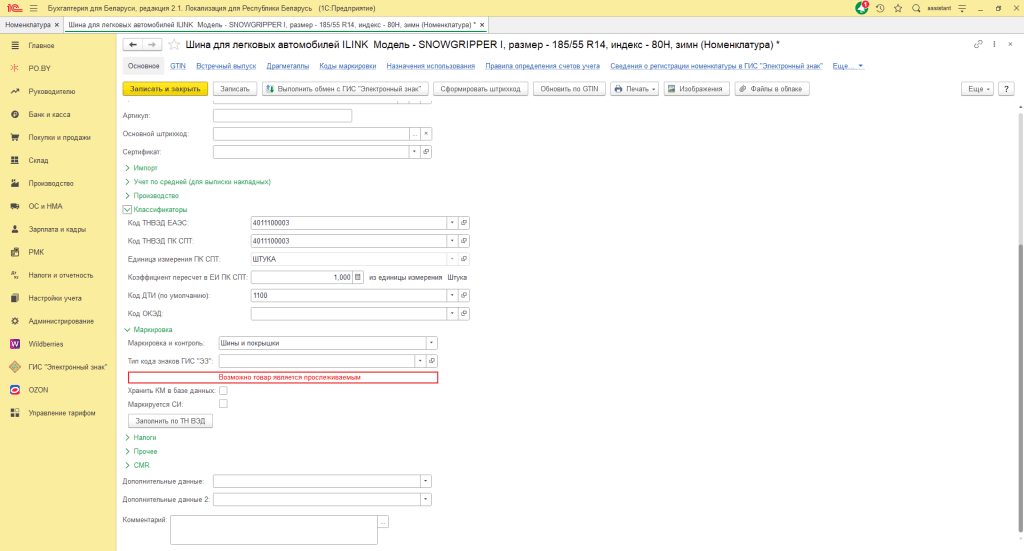Click Заполнить по ТН ВЭД button
This screenshot has width=1024, height=551.
(170, 421)
